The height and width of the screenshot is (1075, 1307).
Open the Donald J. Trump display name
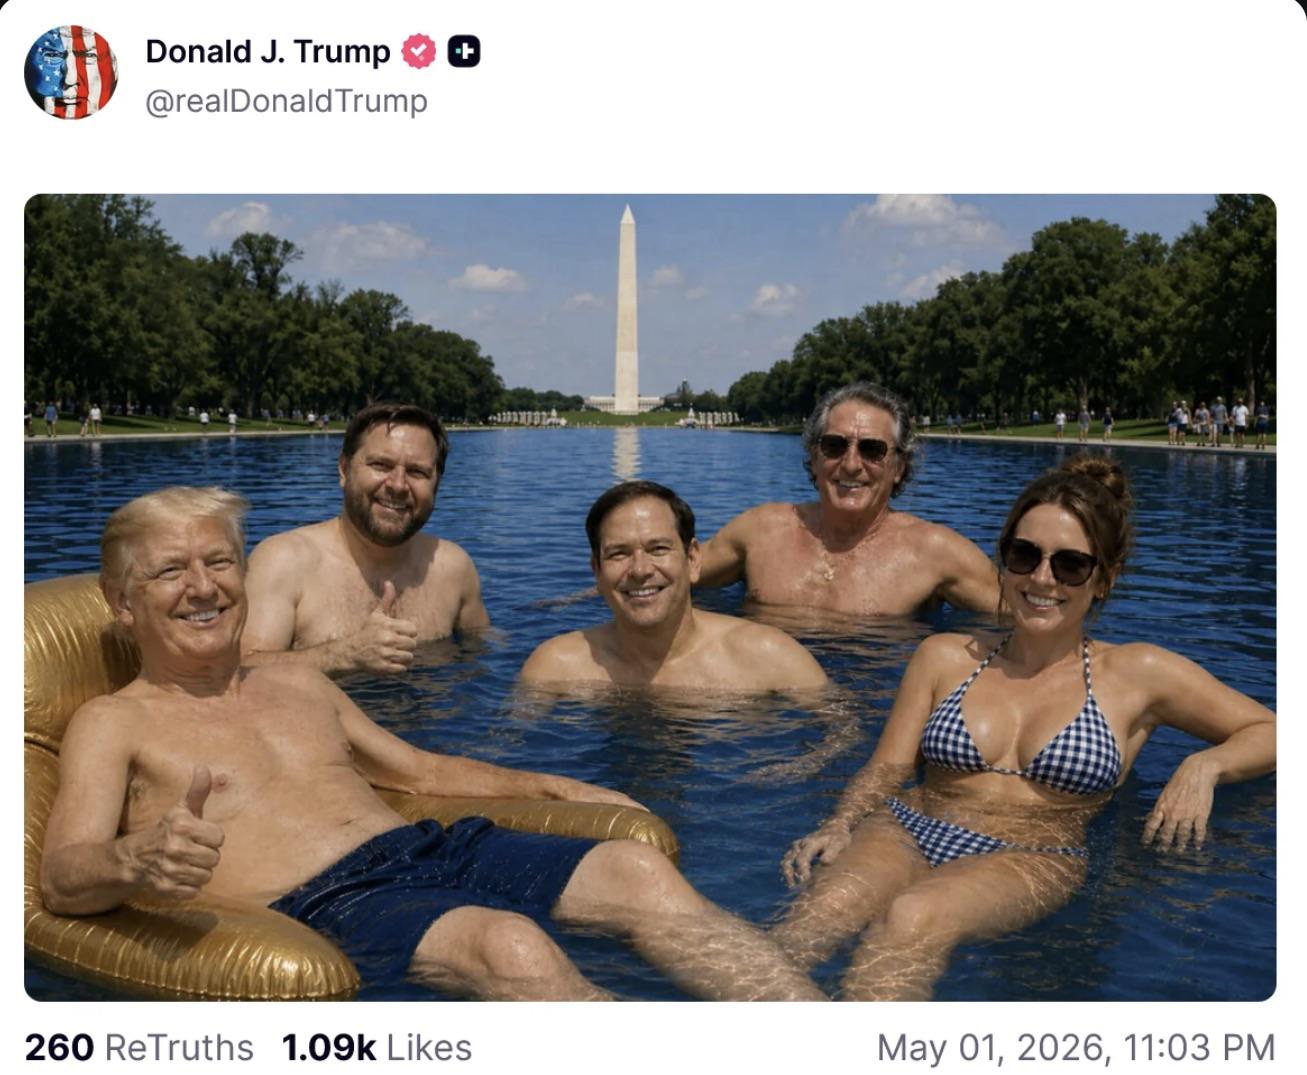(x=268, y=51)
